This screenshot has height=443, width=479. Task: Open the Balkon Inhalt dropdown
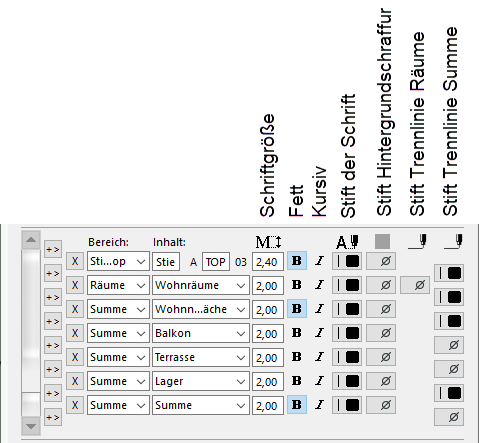201,334
